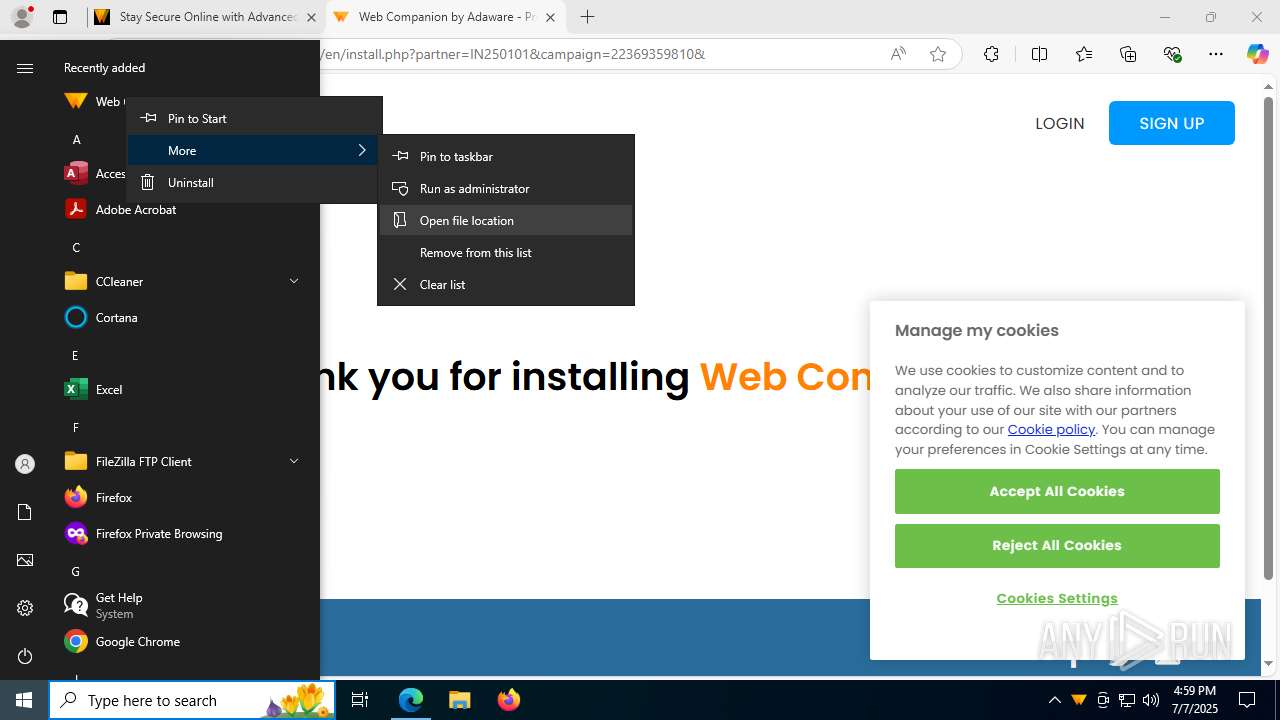Image resolution: width=1280 pixels, height=720 pixels.
Task: Click the taskbar search box
Action: pyautogui.click(x=192, y=700)
